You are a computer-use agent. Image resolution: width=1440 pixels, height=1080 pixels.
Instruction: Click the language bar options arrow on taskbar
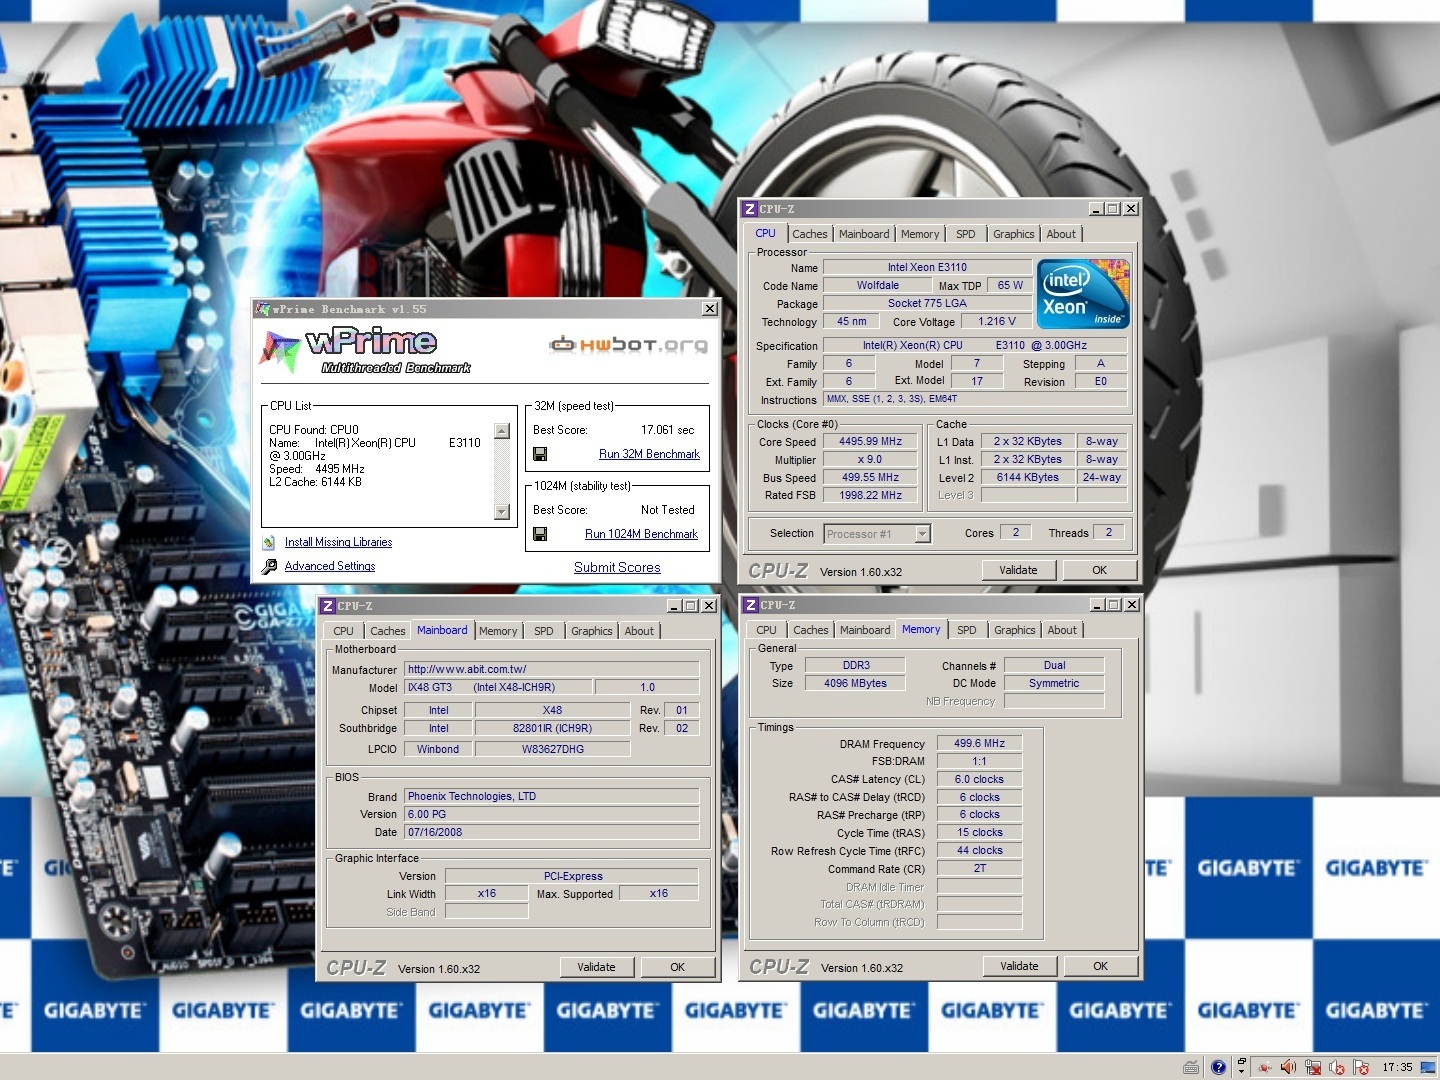click(1241, 1072)
